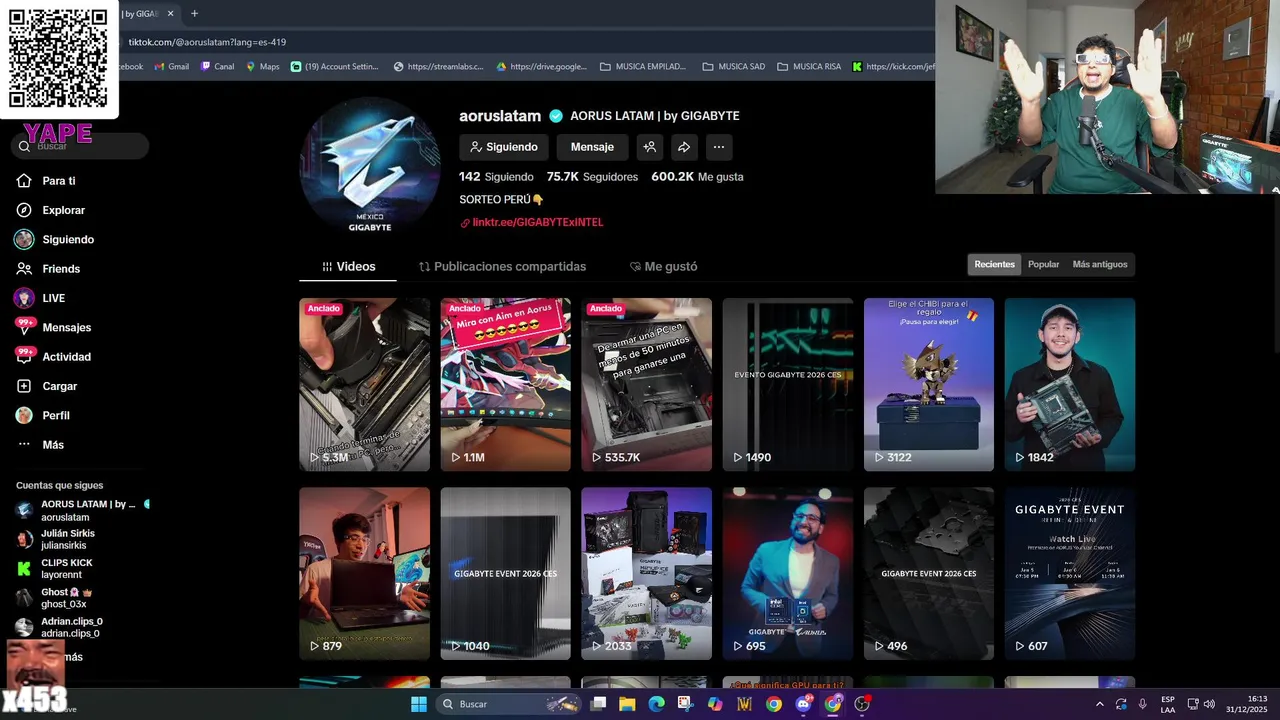Image resolution: width=1280 pixels, height=720 pixels.
Task: Click the aoruslatam profile avatar
Action: (370, 167)
